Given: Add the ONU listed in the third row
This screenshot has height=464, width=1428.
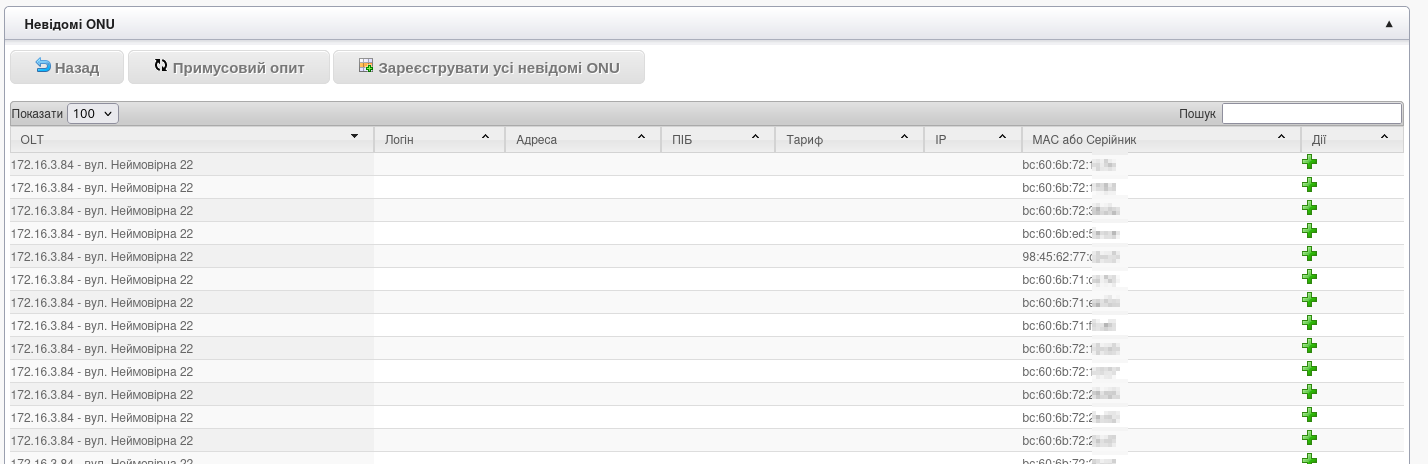Looking at the screenshot, I should tap(1309, 208).
